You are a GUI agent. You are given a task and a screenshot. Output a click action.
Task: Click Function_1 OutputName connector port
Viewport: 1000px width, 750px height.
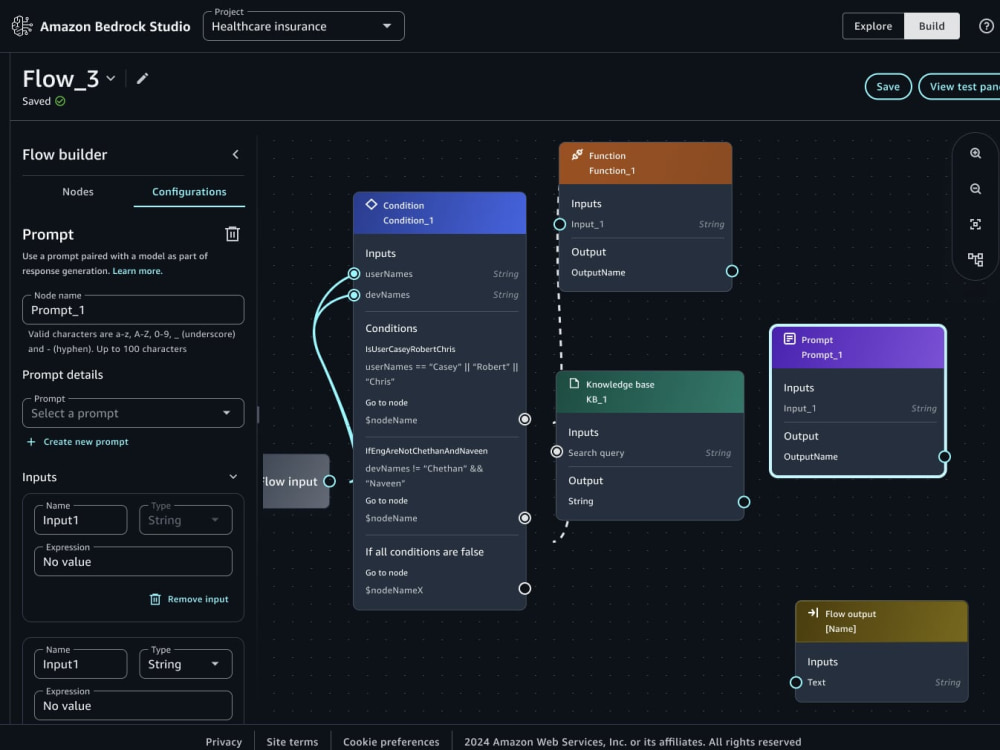pyautogui.click(x=732, y=271)
